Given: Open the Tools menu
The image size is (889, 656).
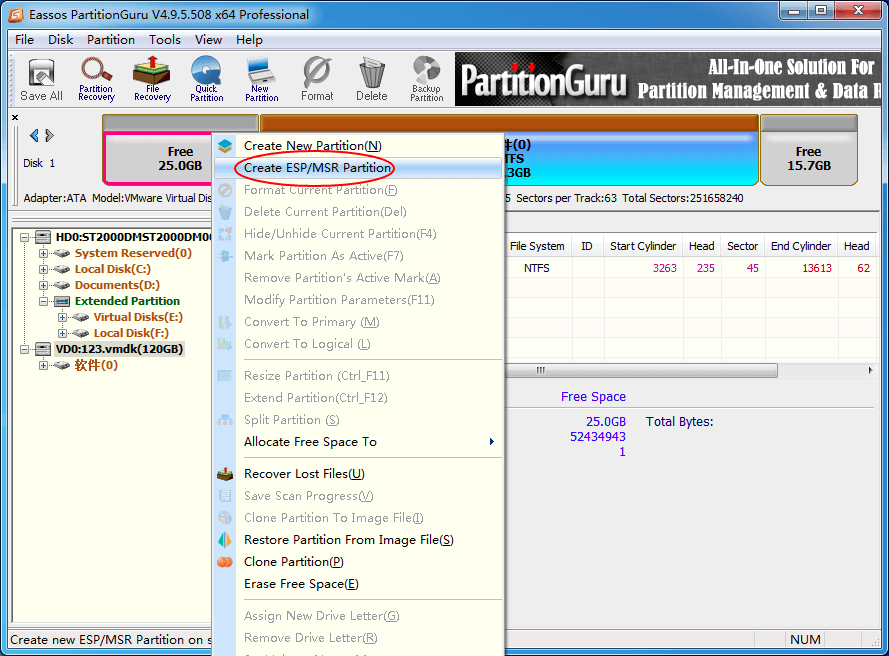Looking at the screenshot, I should tap(165, 40).
